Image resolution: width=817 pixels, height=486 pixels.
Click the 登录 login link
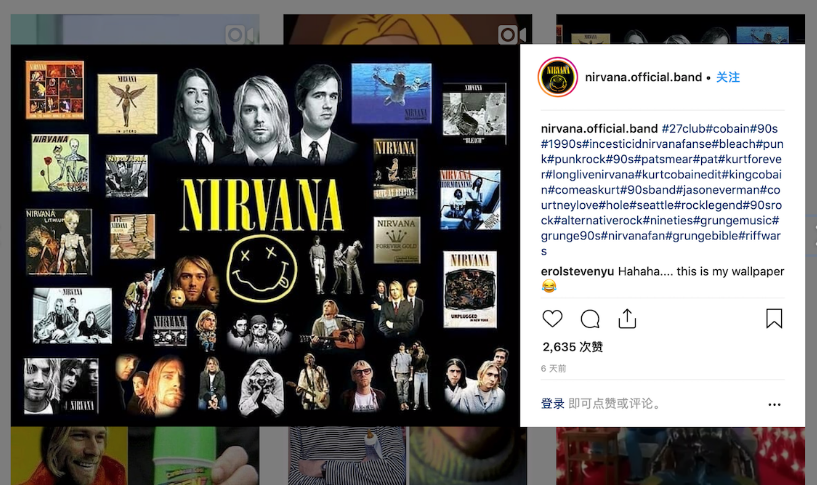point(553,403)
